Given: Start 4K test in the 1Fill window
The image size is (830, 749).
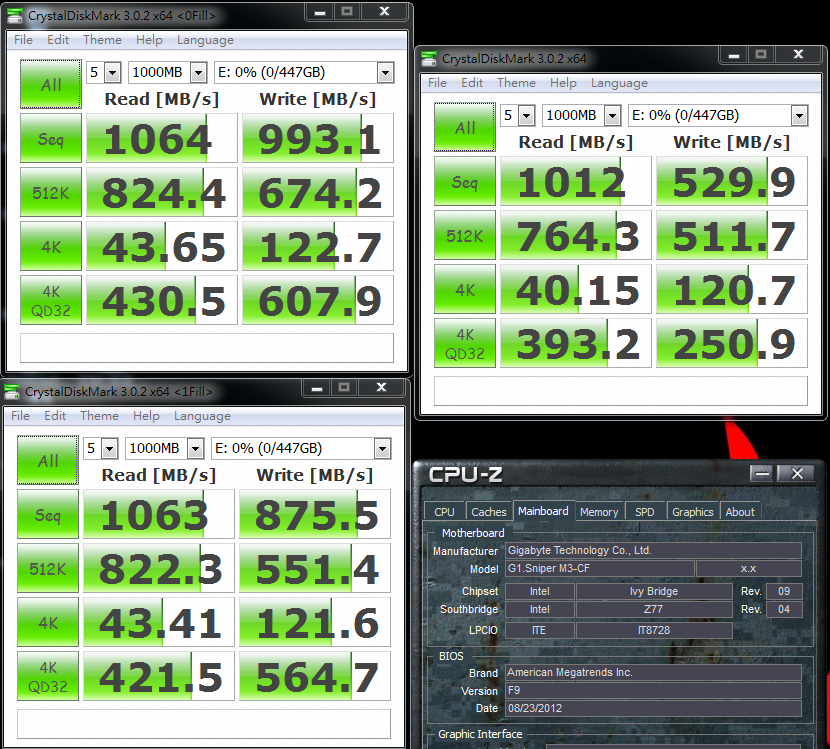Looking at the screenshot, I should (x=48, y=622).
